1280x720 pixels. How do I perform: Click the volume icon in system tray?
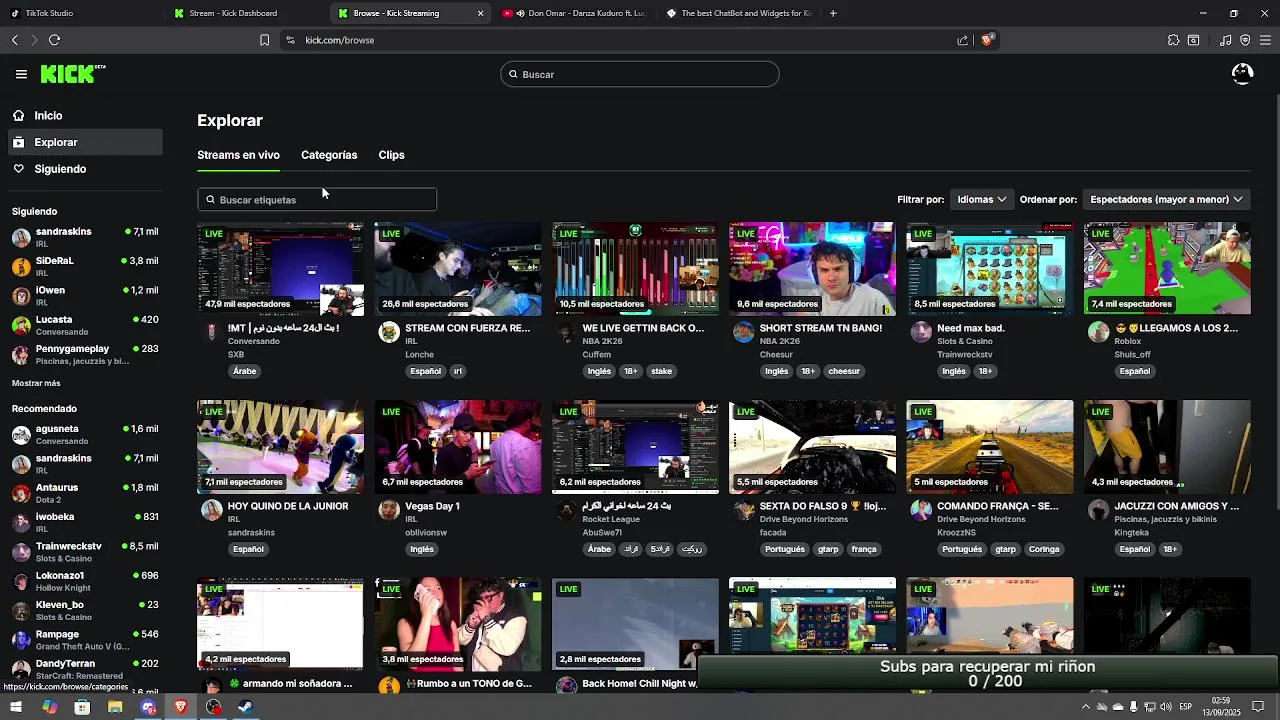(1166, 707)
